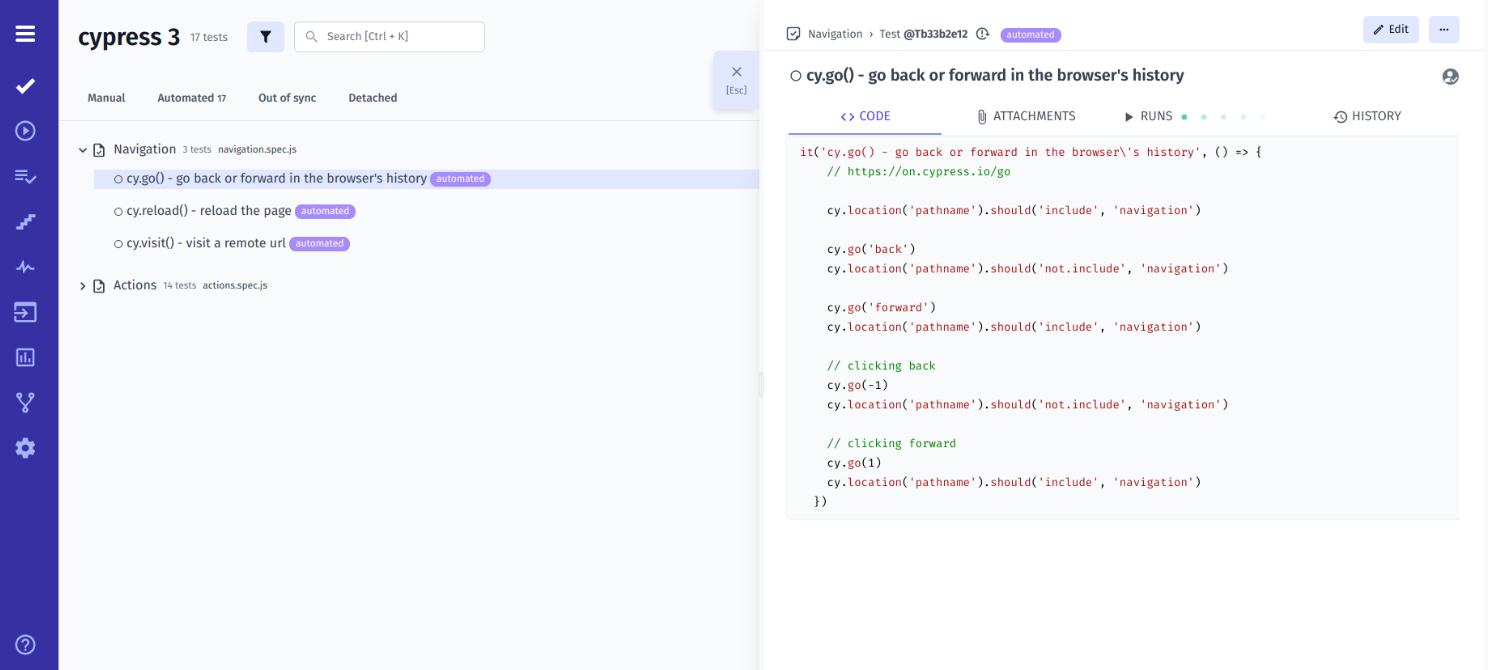Open the three-dots options menu
Screen dimensions: 1488x670
coord(1443,29)
